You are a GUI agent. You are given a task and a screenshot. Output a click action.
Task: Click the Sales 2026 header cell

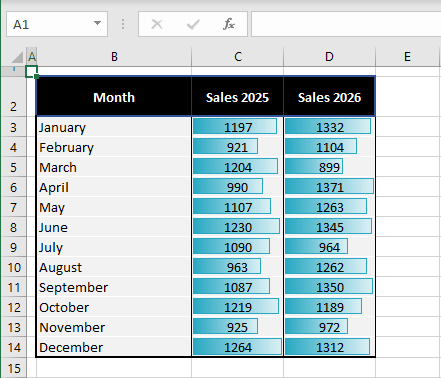329,96
